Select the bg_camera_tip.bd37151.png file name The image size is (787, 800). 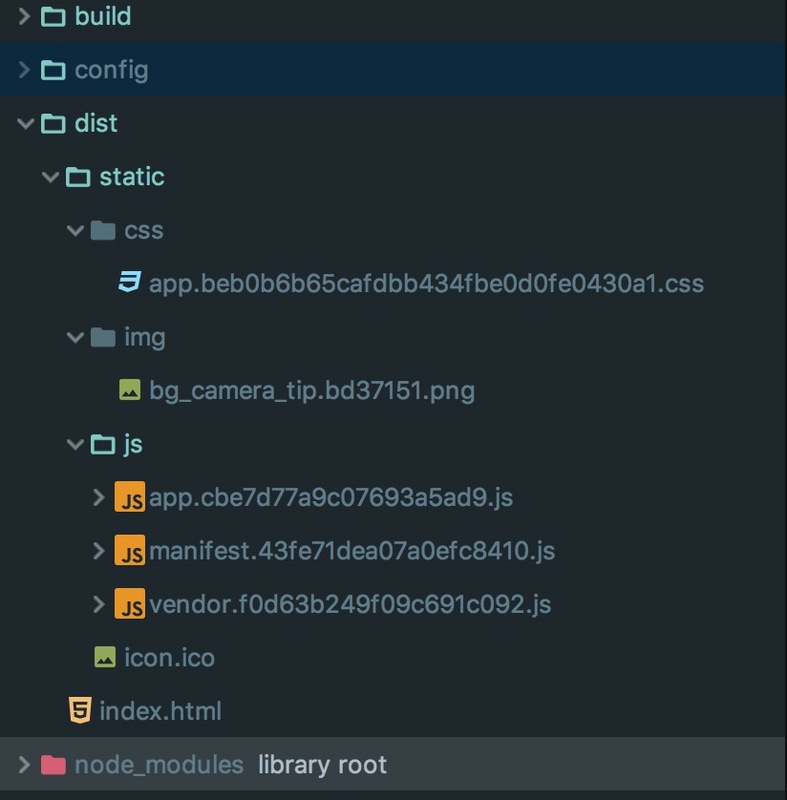312,391
